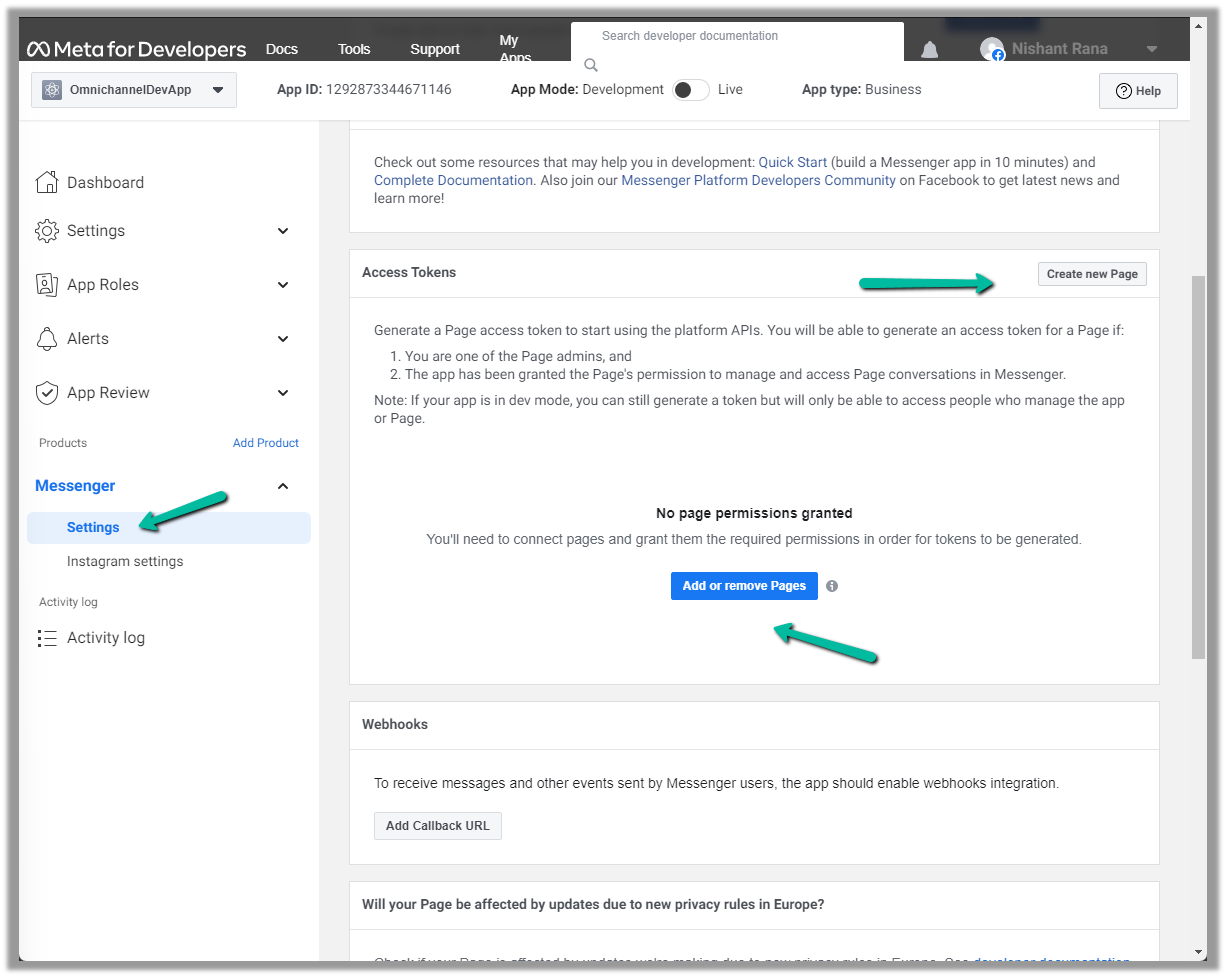Click the Nishant Rana profile avatar
The image size is (1226, 978).
992,49
